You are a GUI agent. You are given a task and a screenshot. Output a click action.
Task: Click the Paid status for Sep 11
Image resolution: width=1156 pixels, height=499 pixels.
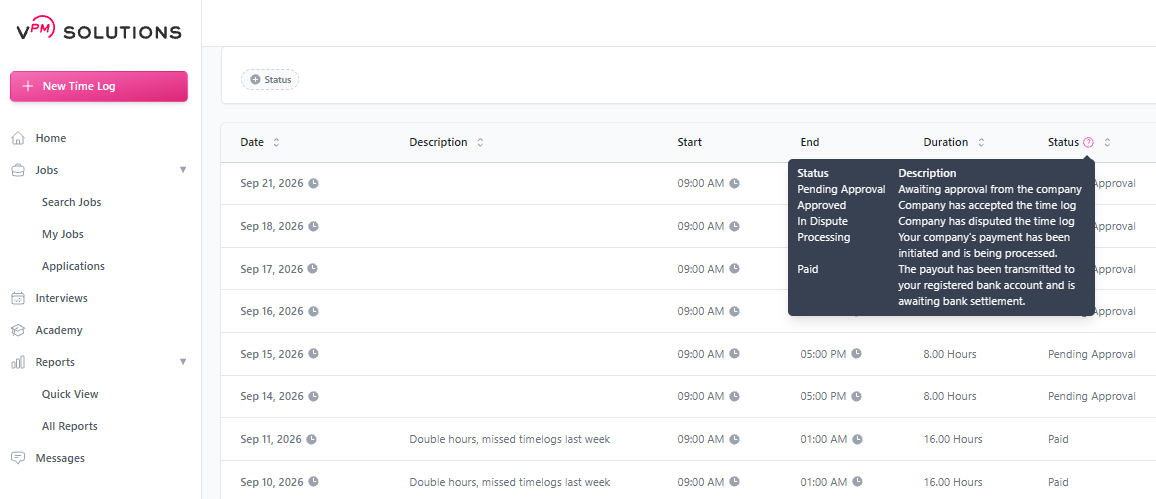click(1058, 439)
